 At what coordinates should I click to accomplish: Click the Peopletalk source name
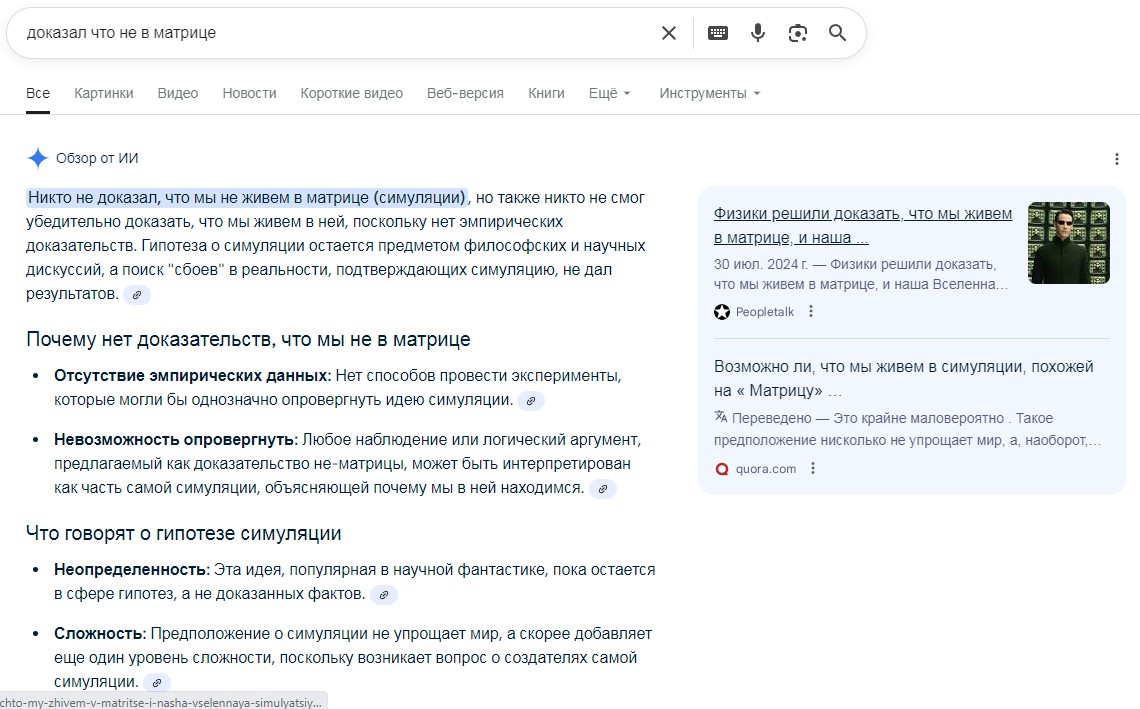point(765,312)
